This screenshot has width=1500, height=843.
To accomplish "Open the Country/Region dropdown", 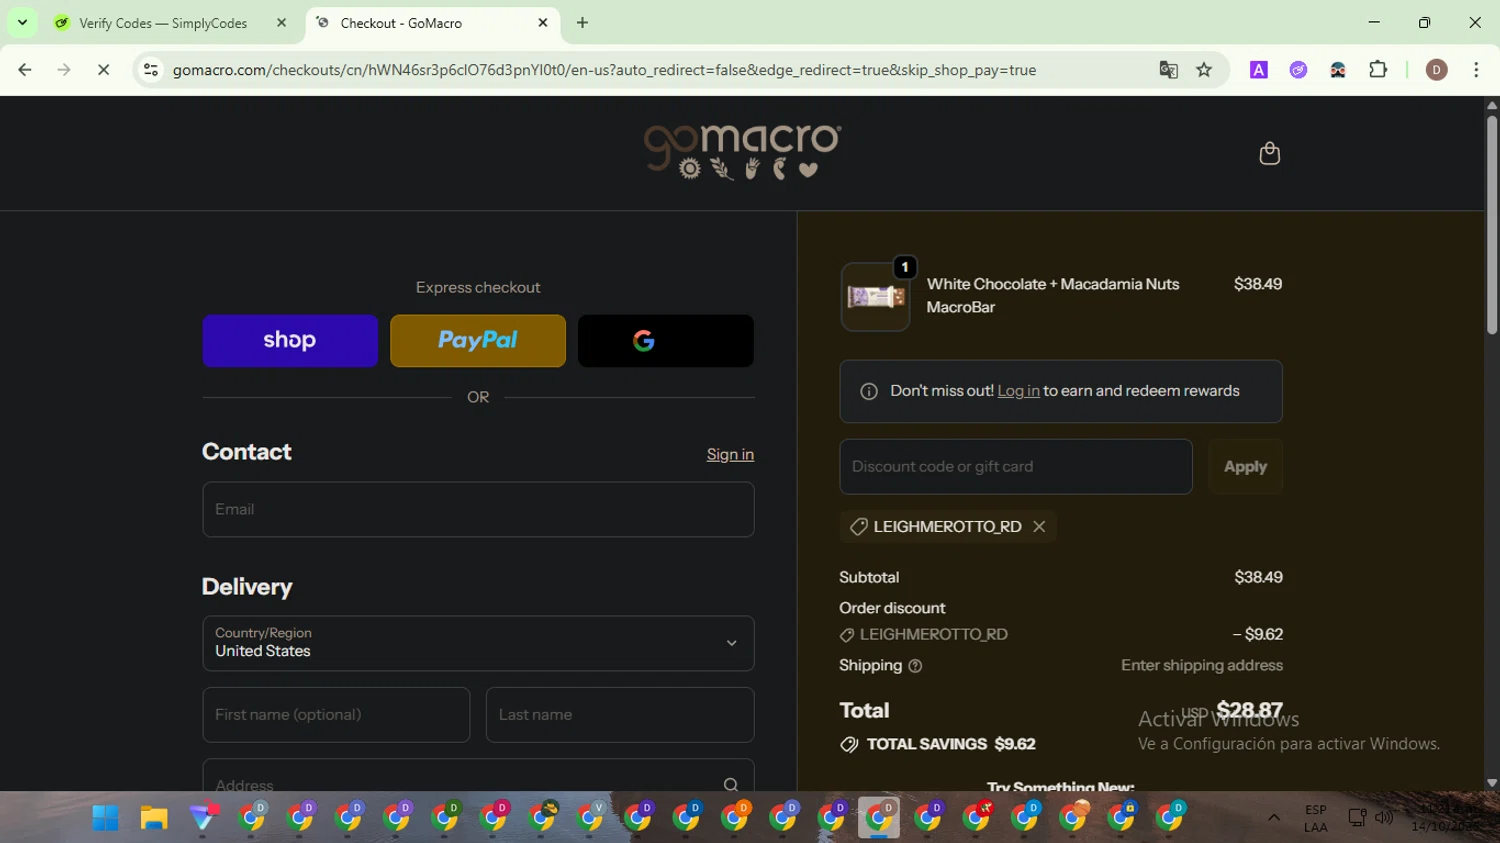I will coord(478,643).
